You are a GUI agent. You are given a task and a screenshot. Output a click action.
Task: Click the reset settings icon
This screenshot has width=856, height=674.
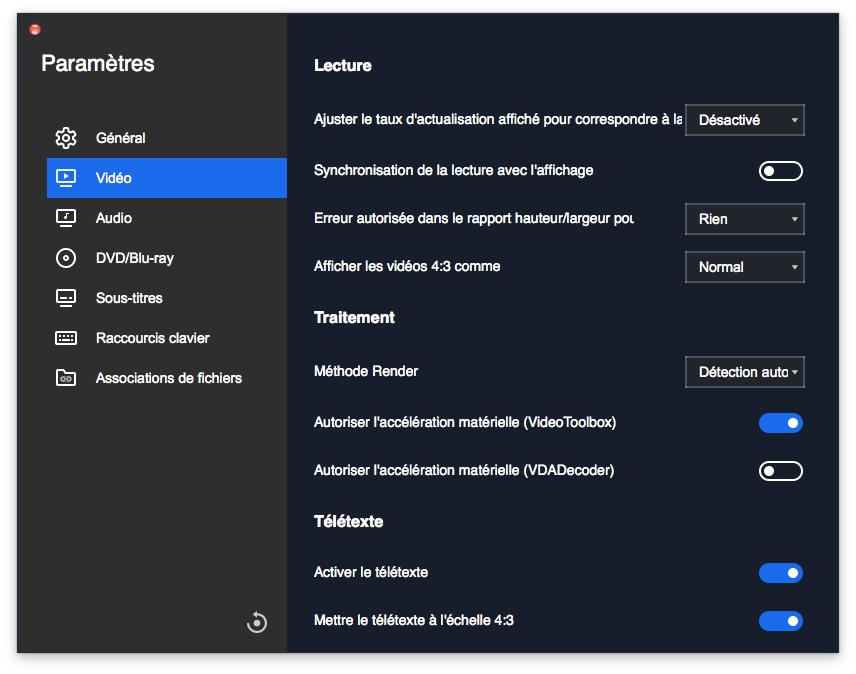[257, 623]
